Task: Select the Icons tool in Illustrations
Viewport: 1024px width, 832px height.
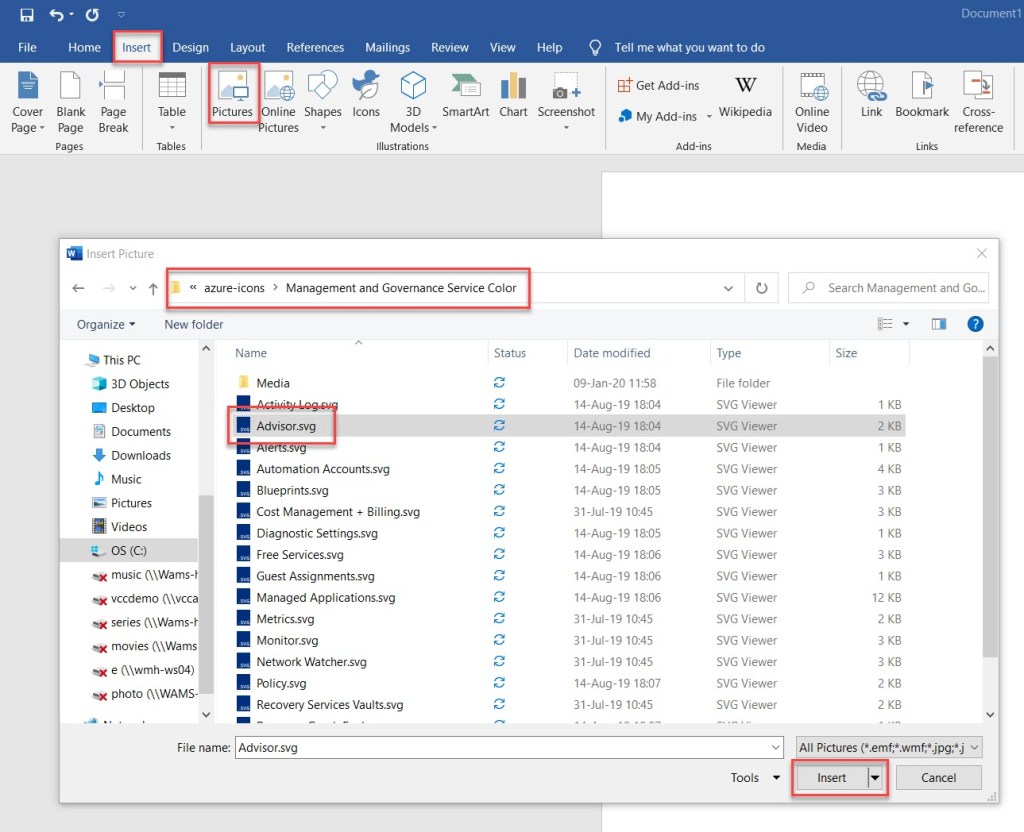Action: point(366,94)
